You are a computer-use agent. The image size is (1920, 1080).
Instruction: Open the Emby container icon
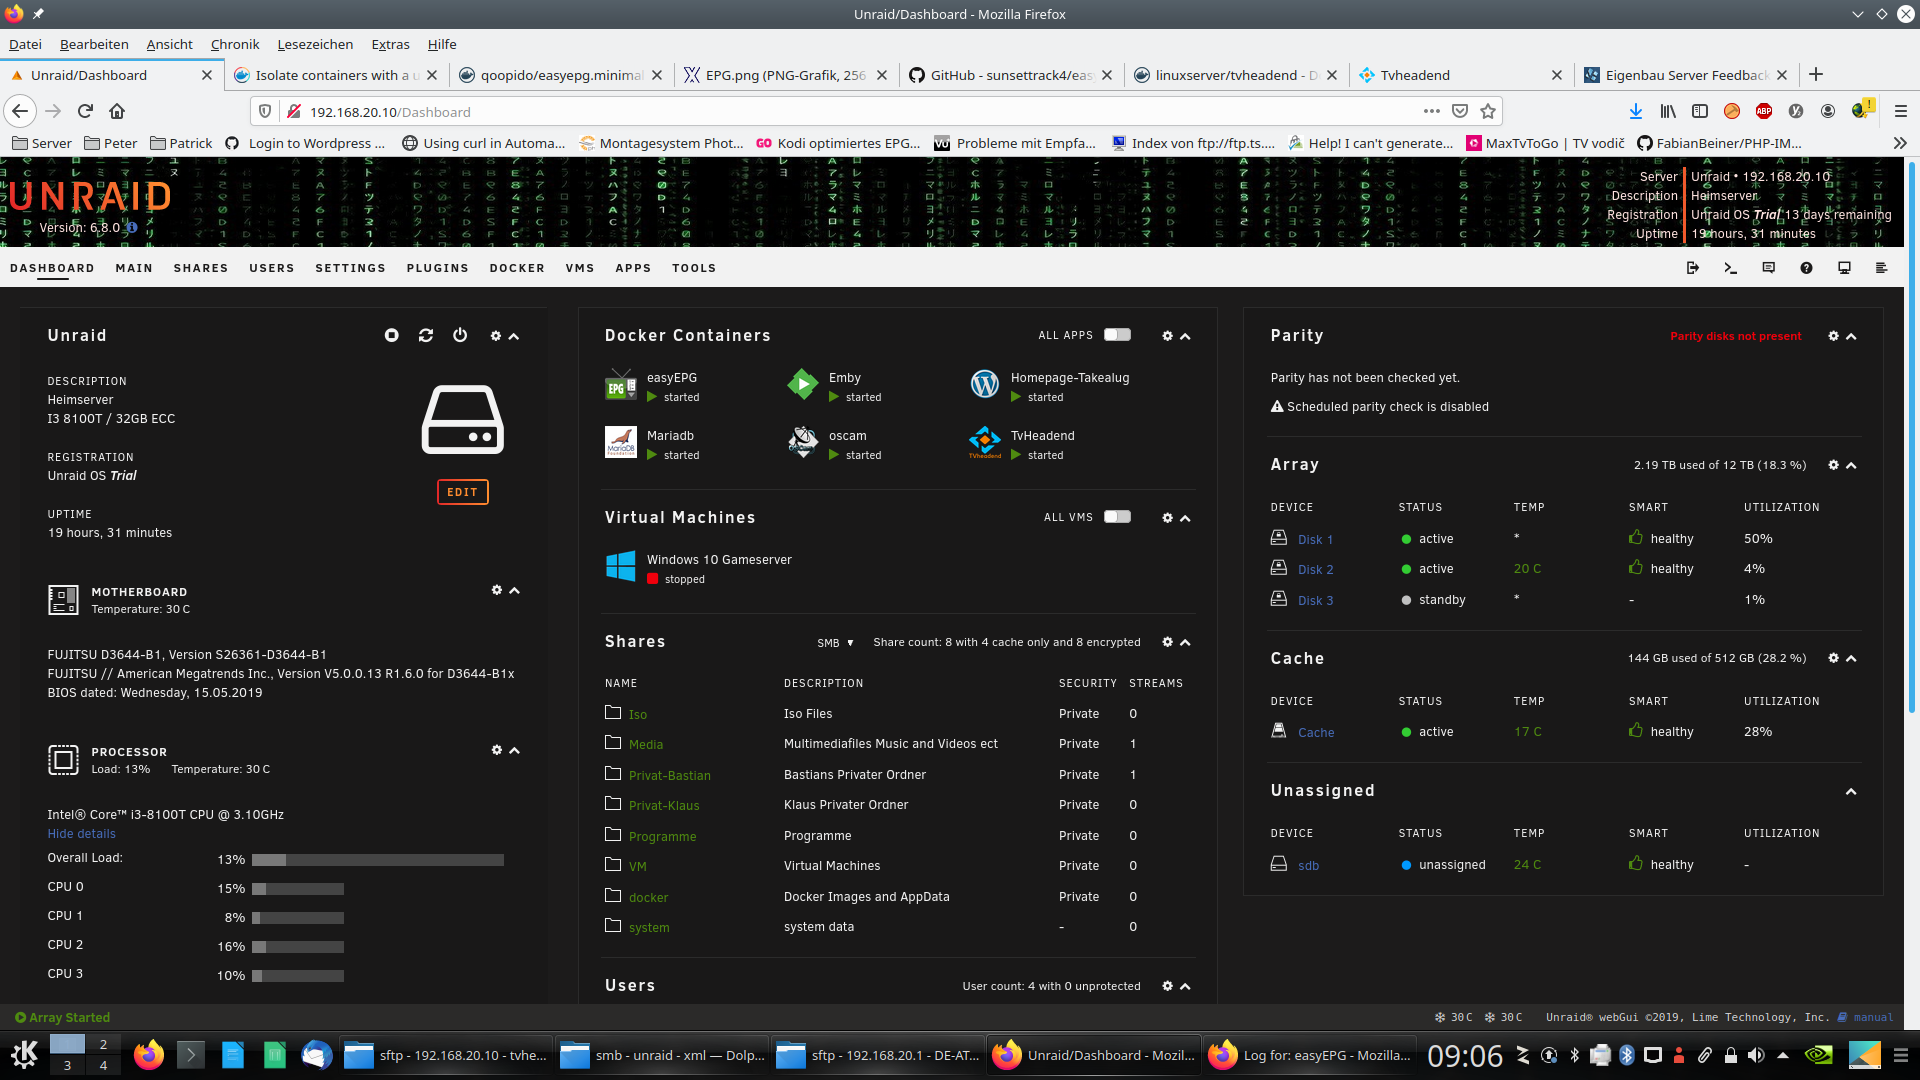point(803,385)
